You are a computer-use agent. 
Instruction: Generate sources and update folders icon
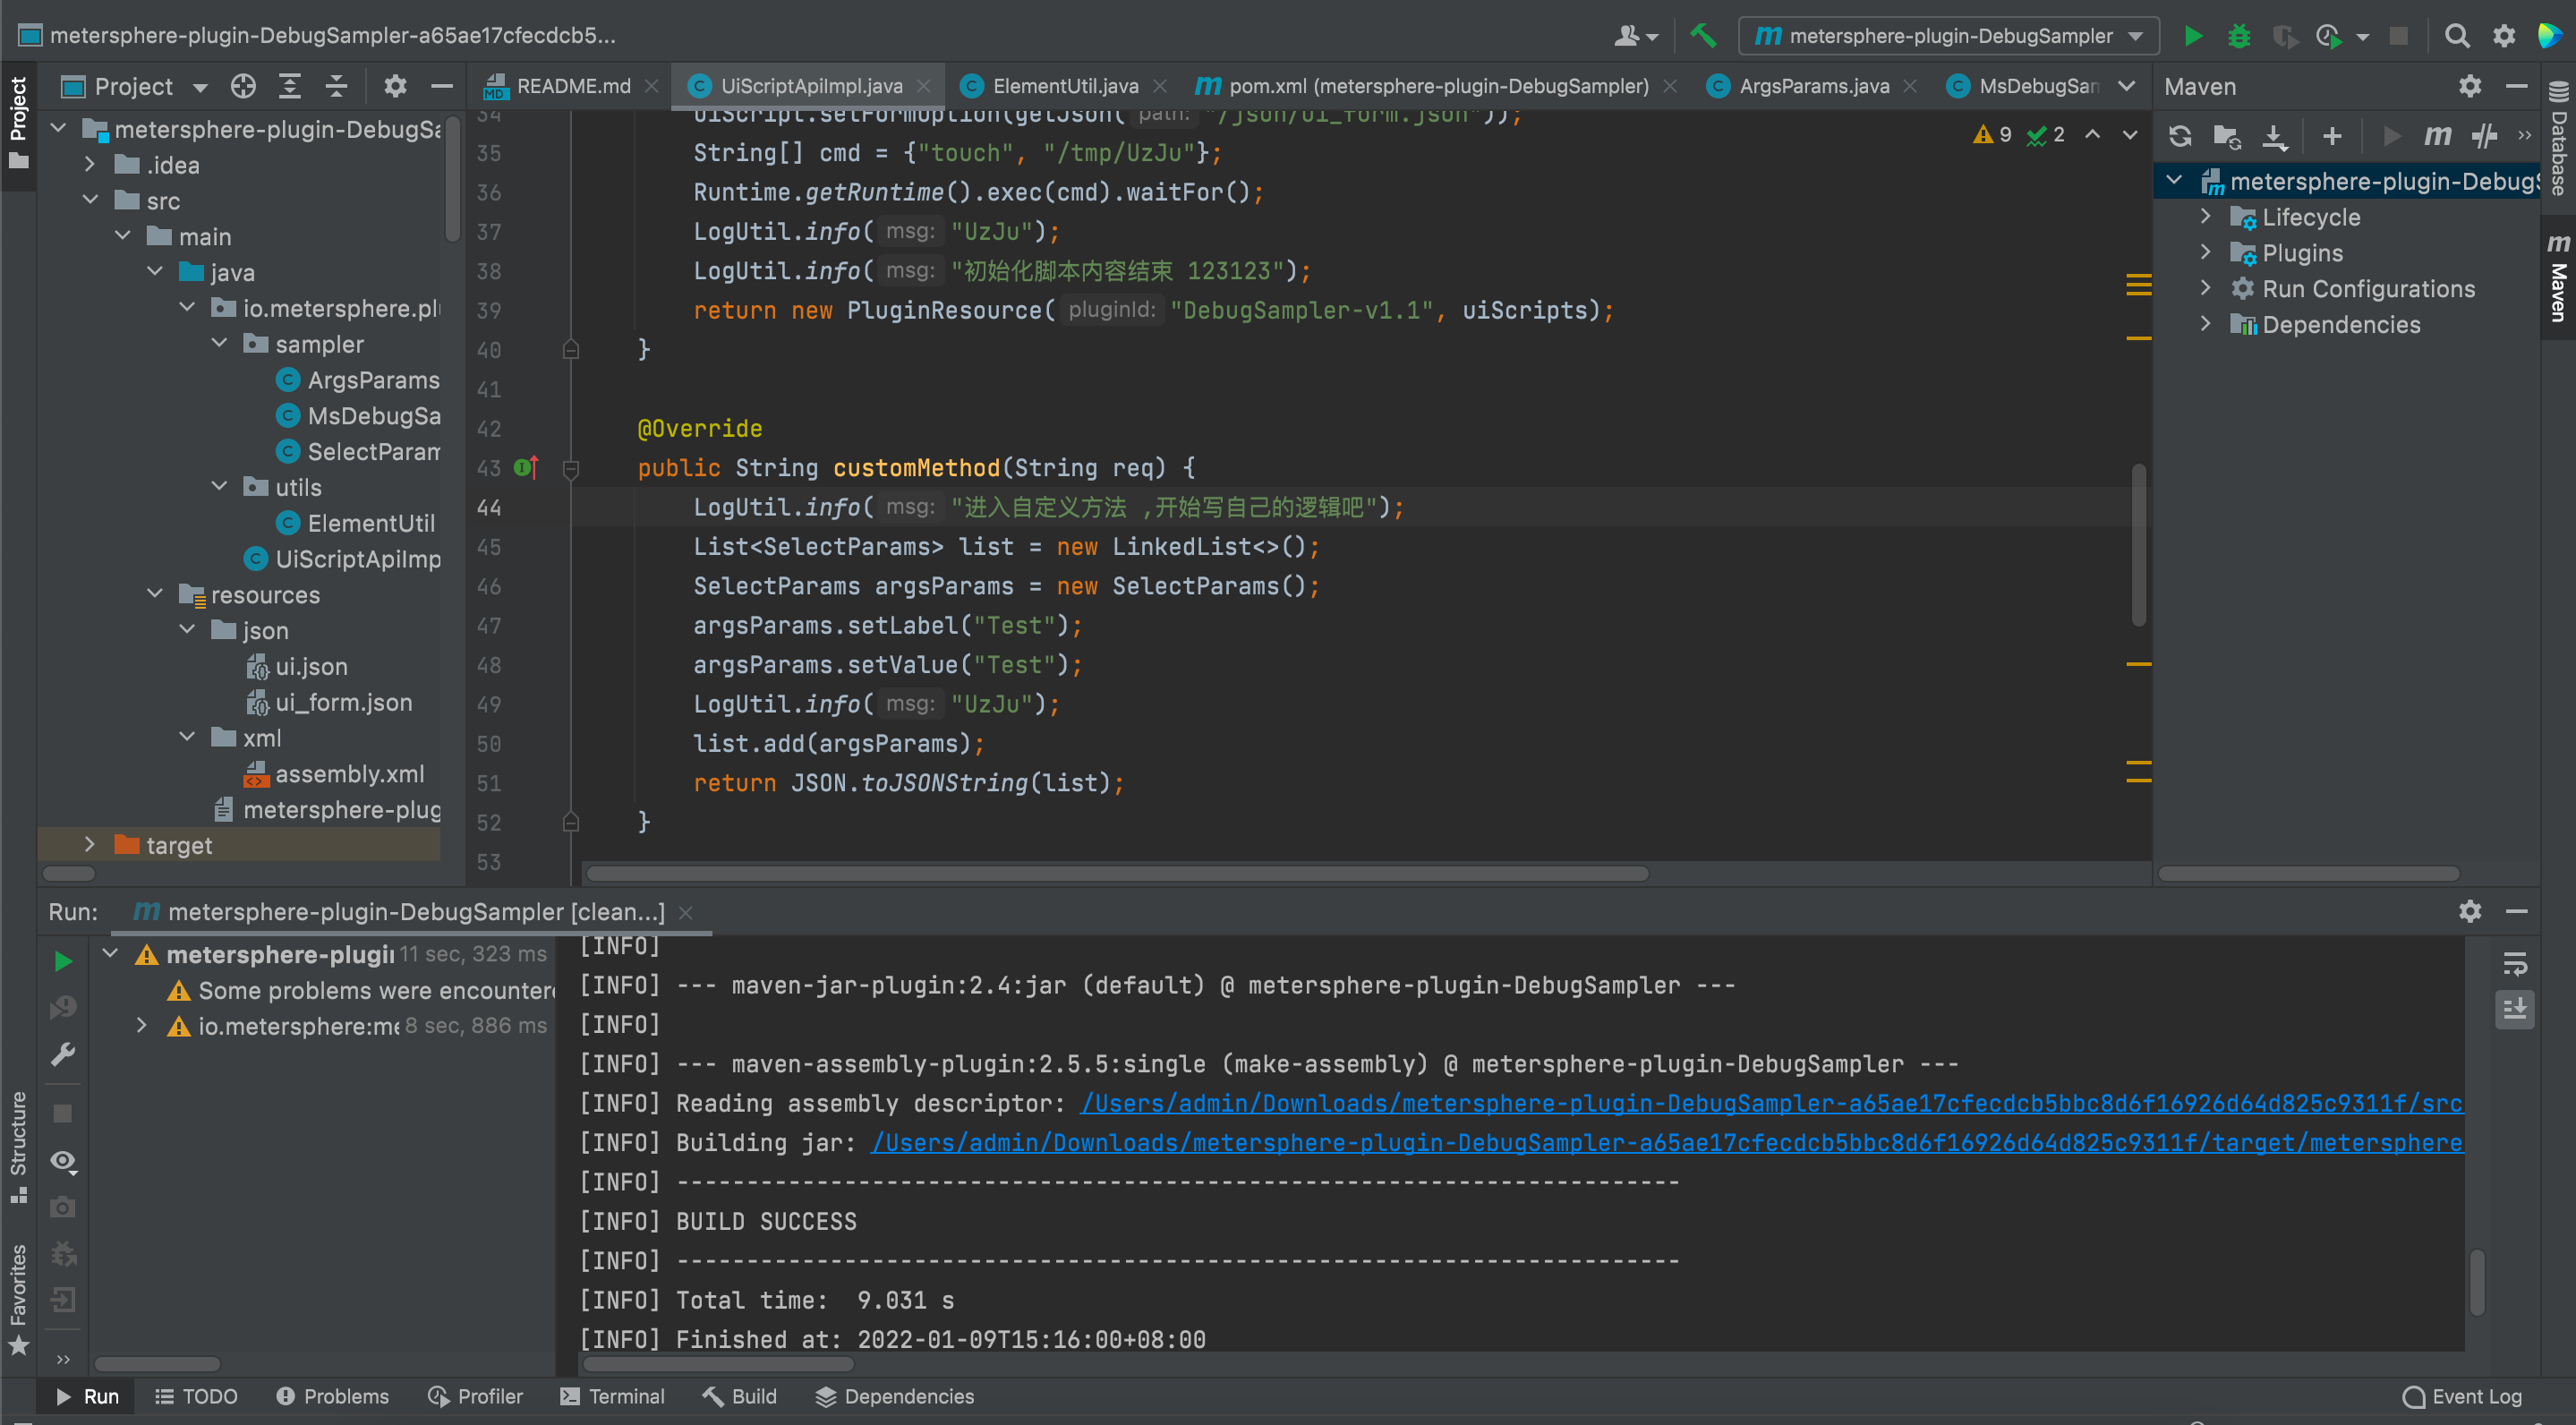(x=2227, y=136)
